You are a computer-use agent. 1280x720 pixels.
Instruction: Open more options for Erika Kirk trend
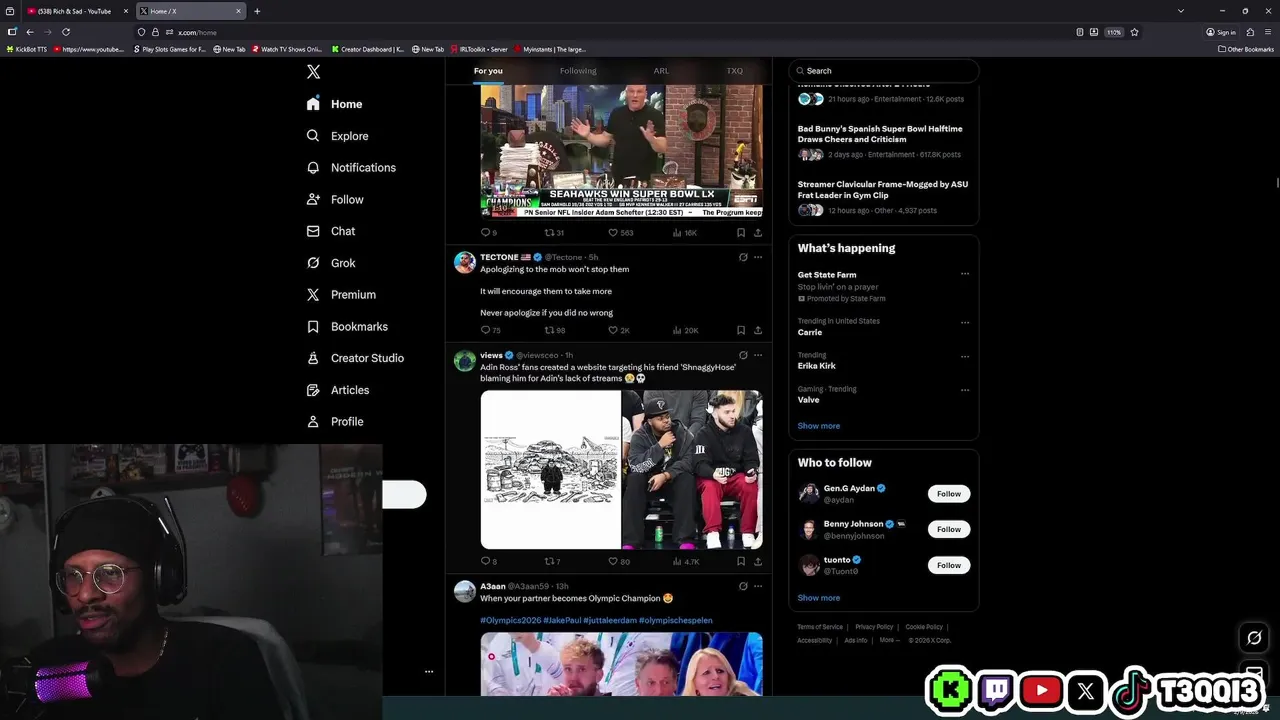coord(965,356)
